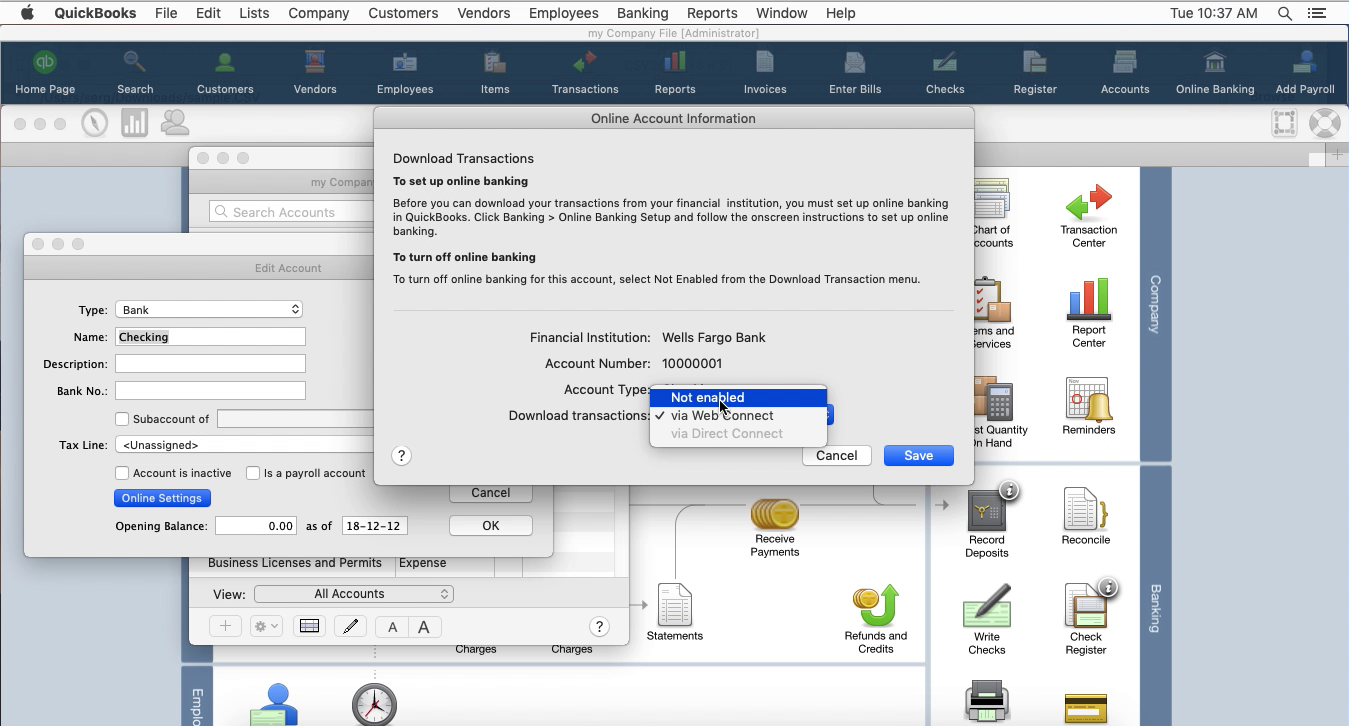Open Transaction Center on the home page

coord(1088,215)
